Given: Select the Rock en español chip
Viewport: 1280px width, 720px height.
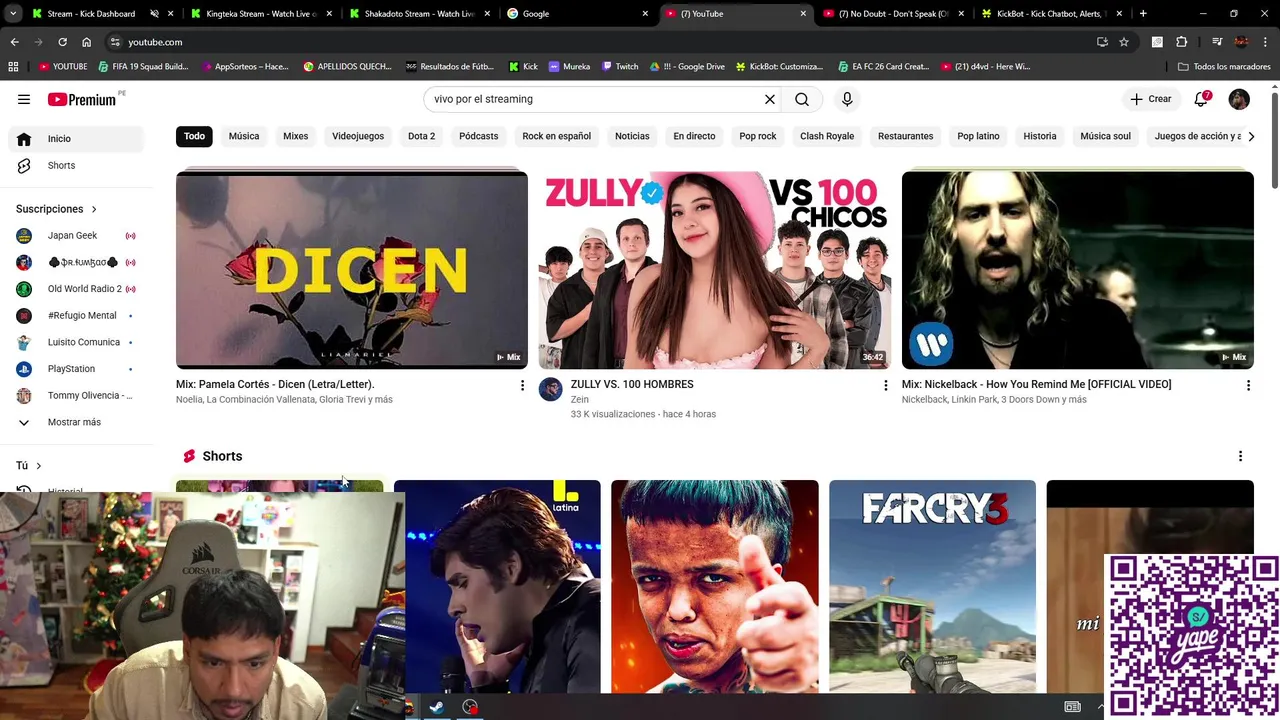Looking at the screenshot, I should [x=556, y=136].
